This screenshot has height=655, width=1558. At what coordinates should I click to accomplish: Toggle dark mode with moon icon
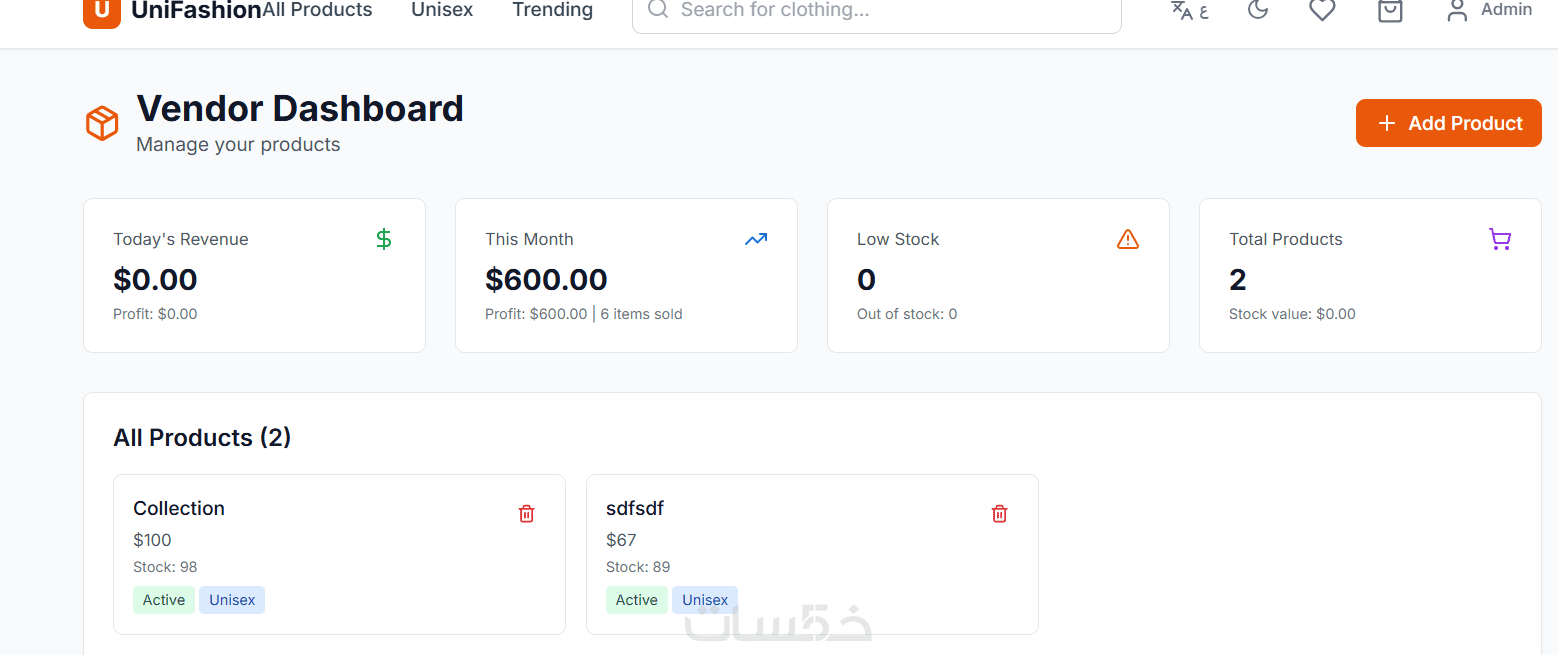point(1258,10)
